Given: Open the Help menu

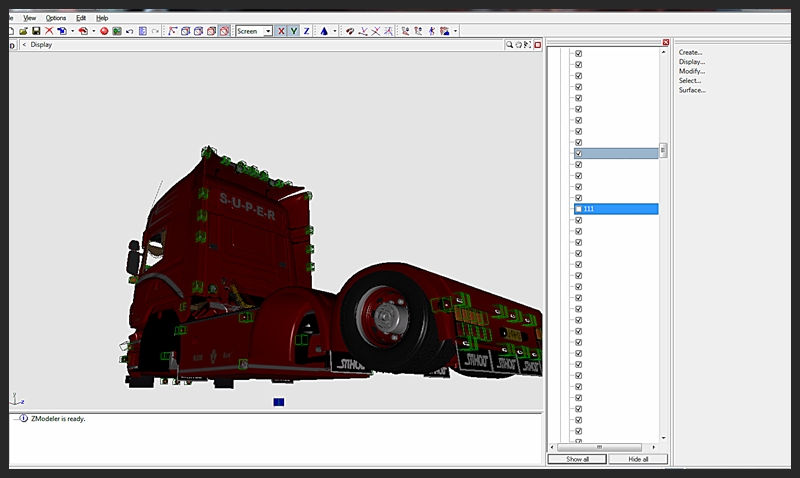Looking at the screenshot, I should 102,18.
